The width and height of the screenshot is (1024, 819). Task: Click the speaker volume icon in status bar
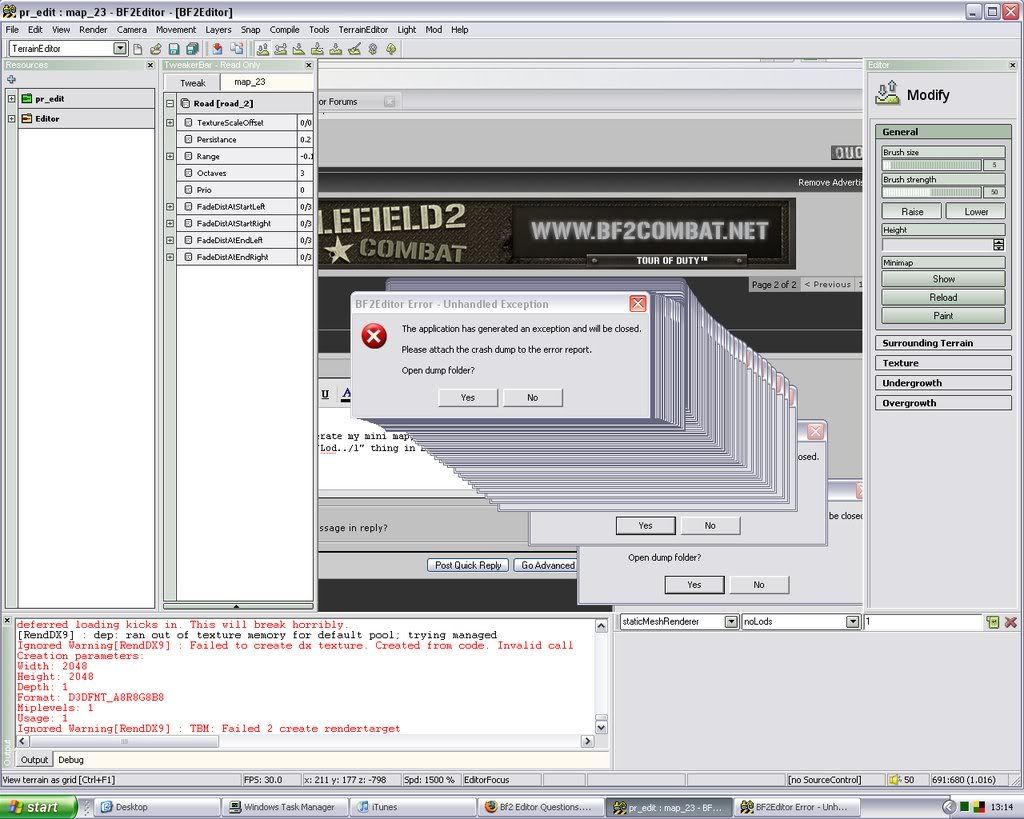[896, 780]
